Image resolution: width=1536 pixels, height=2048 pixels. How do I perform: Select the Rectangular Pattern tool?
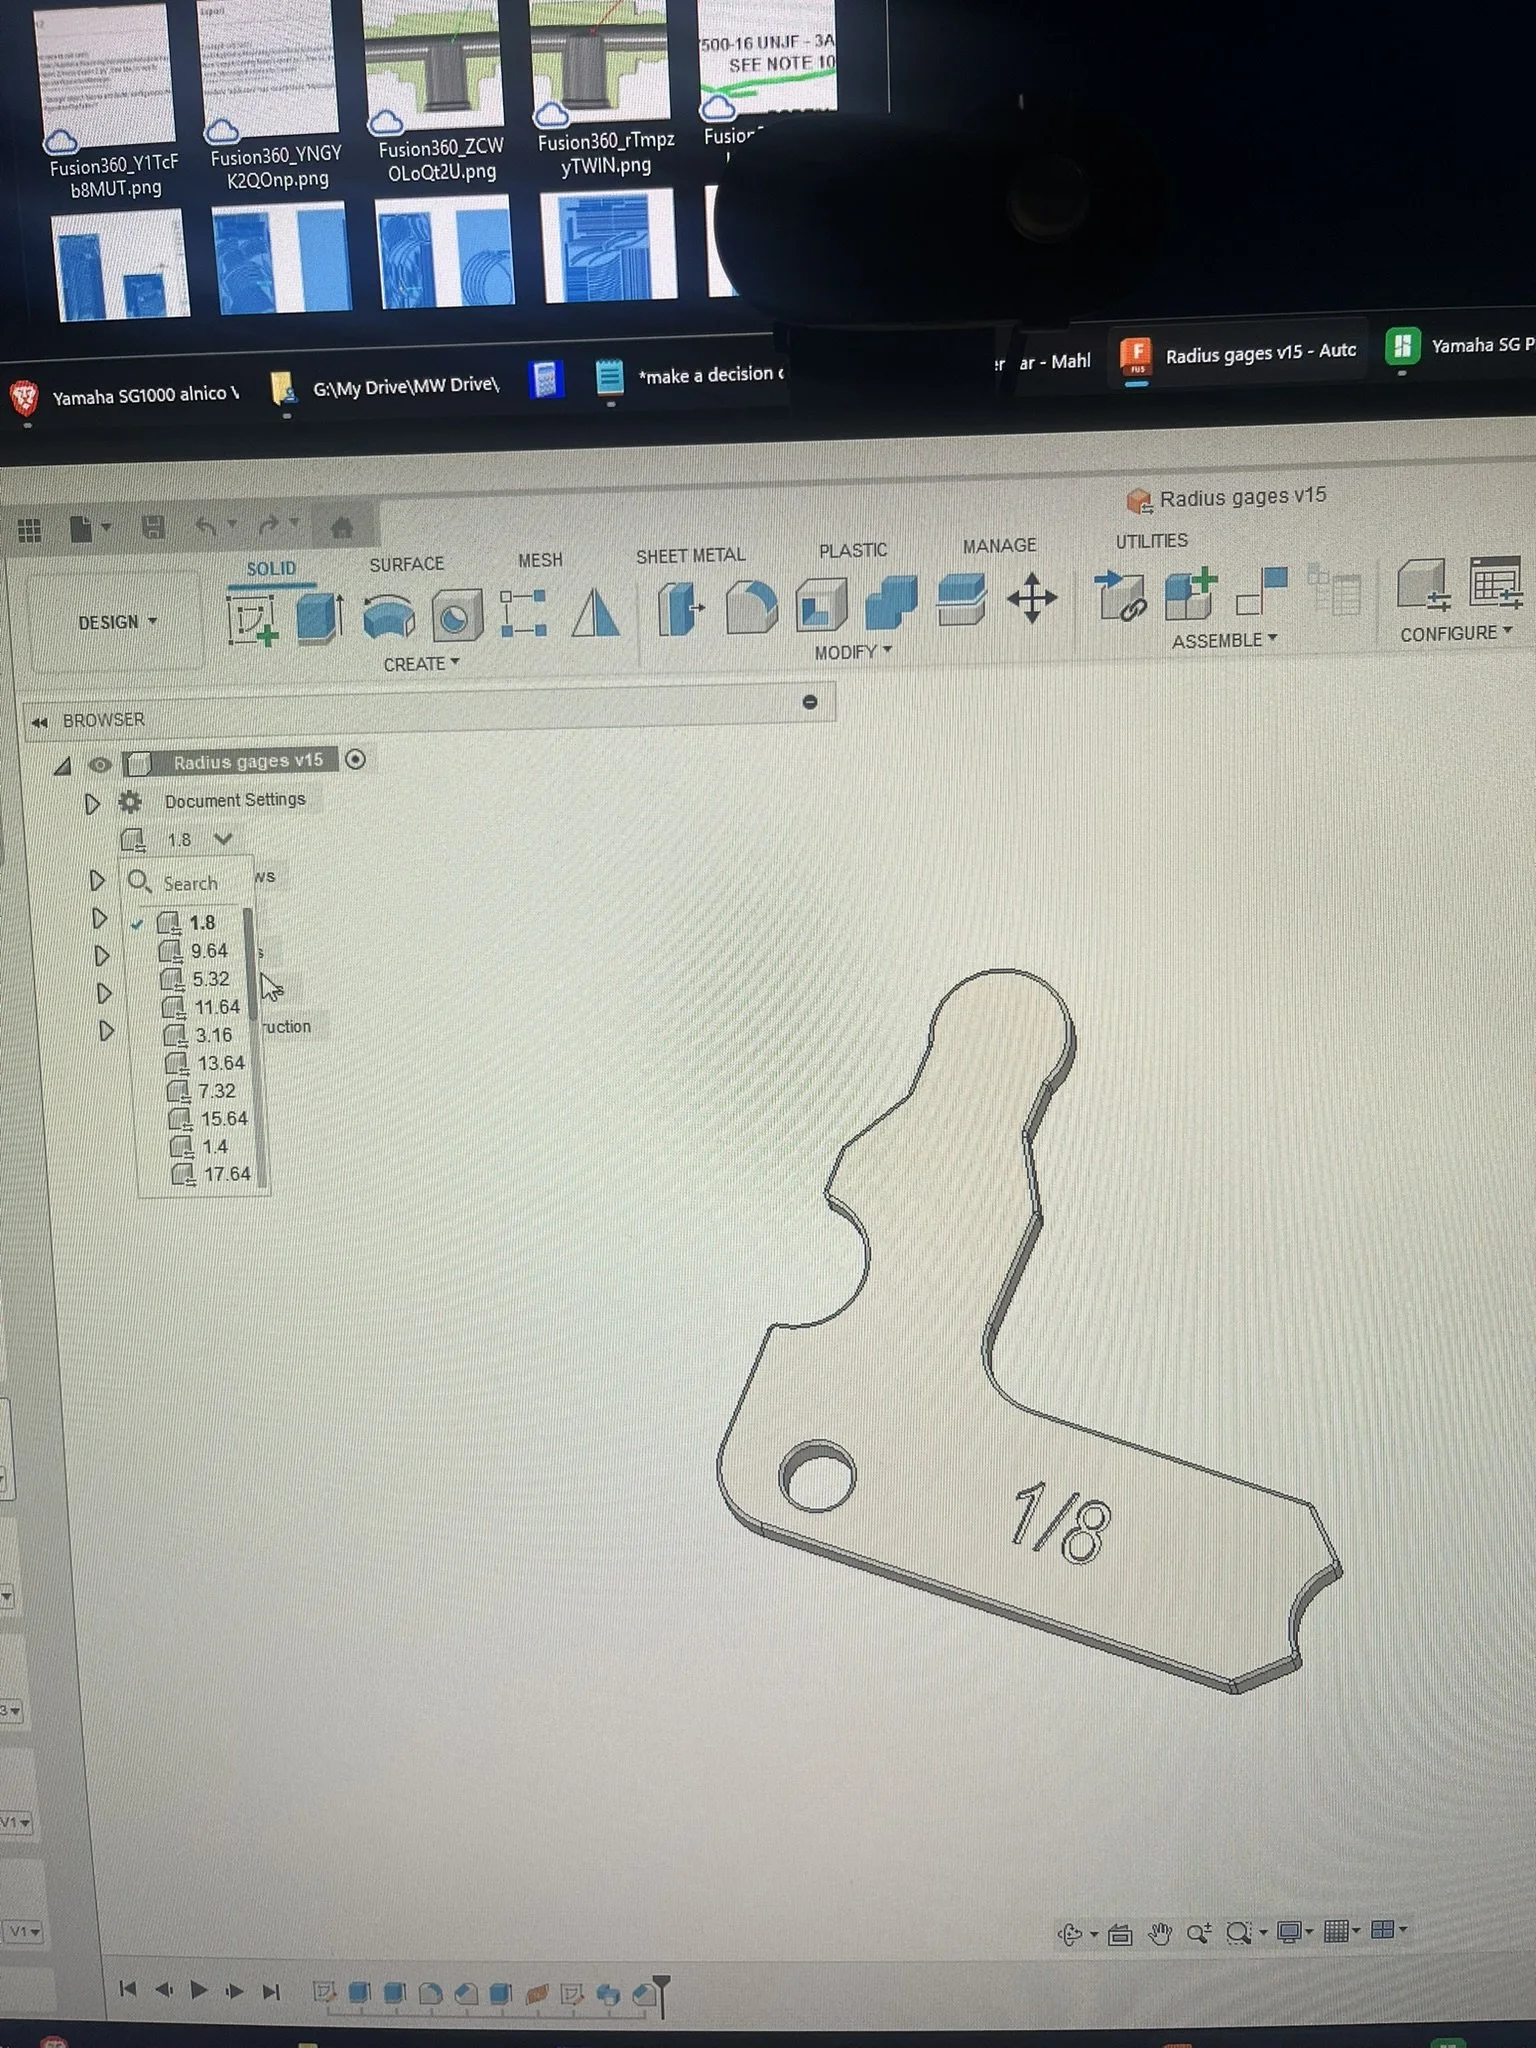pos(523,613)
